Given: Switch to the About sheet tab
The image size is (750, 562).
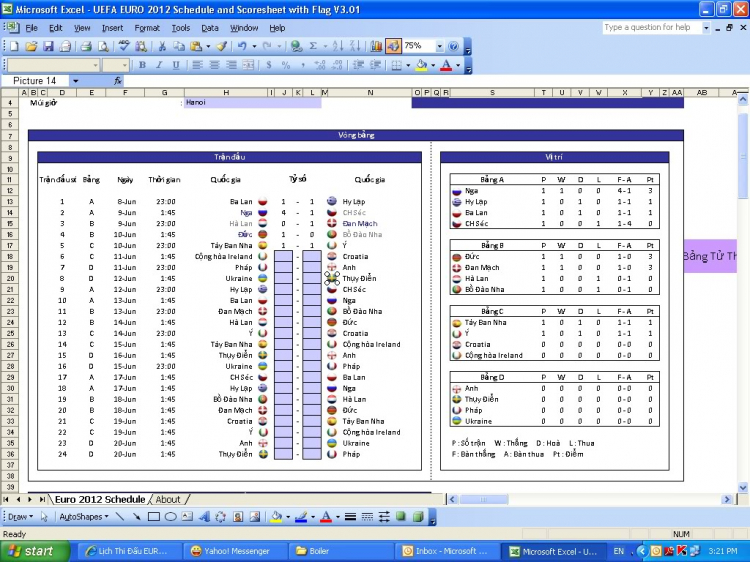Looking at the screenshot, I should (x=168, y=499).
